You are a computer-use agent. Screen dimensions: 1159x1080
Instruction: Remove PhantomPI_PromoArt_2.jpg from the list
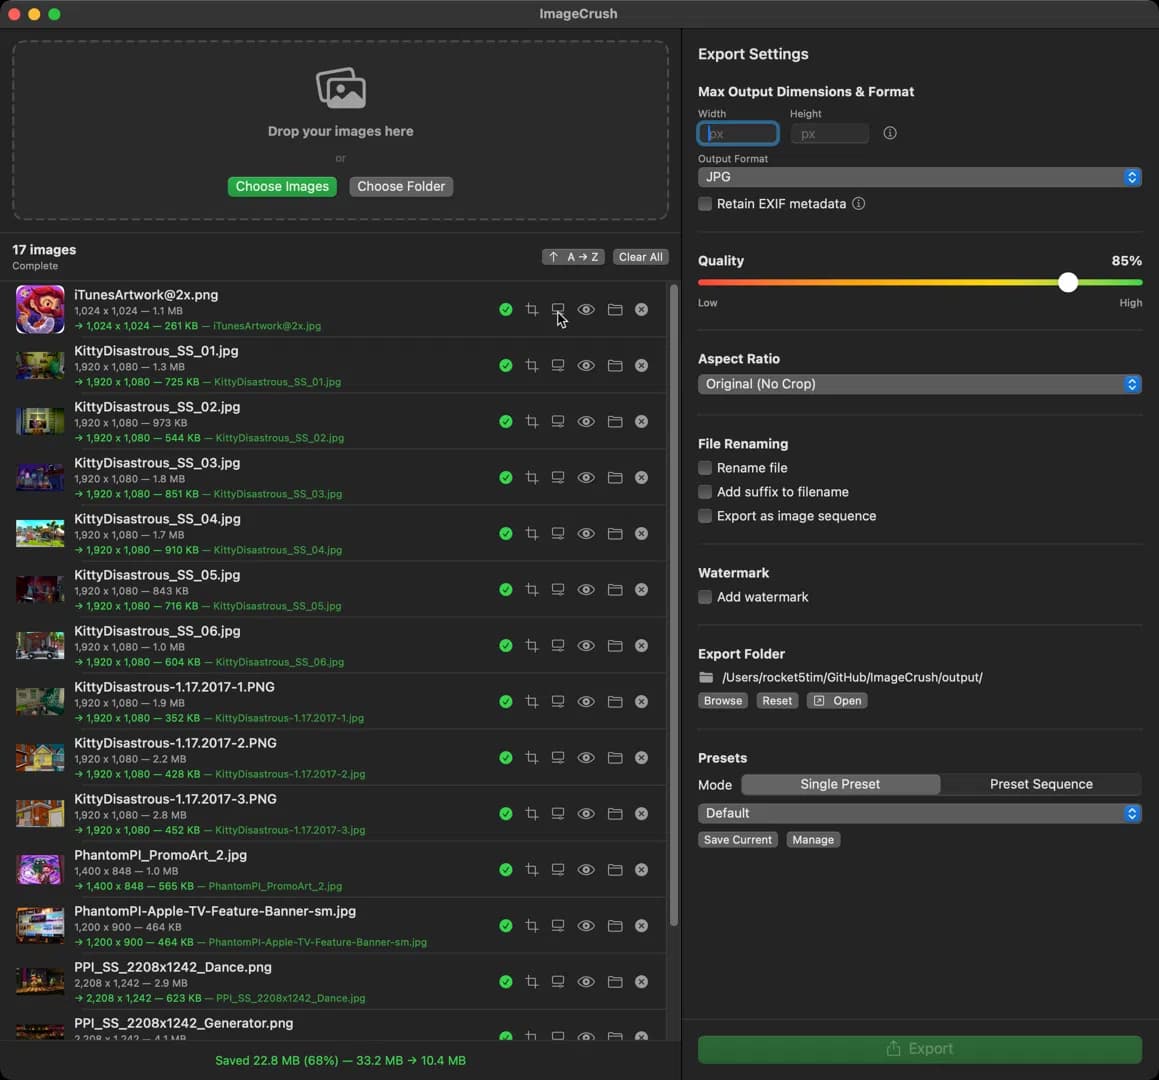(x=642, y=870)
